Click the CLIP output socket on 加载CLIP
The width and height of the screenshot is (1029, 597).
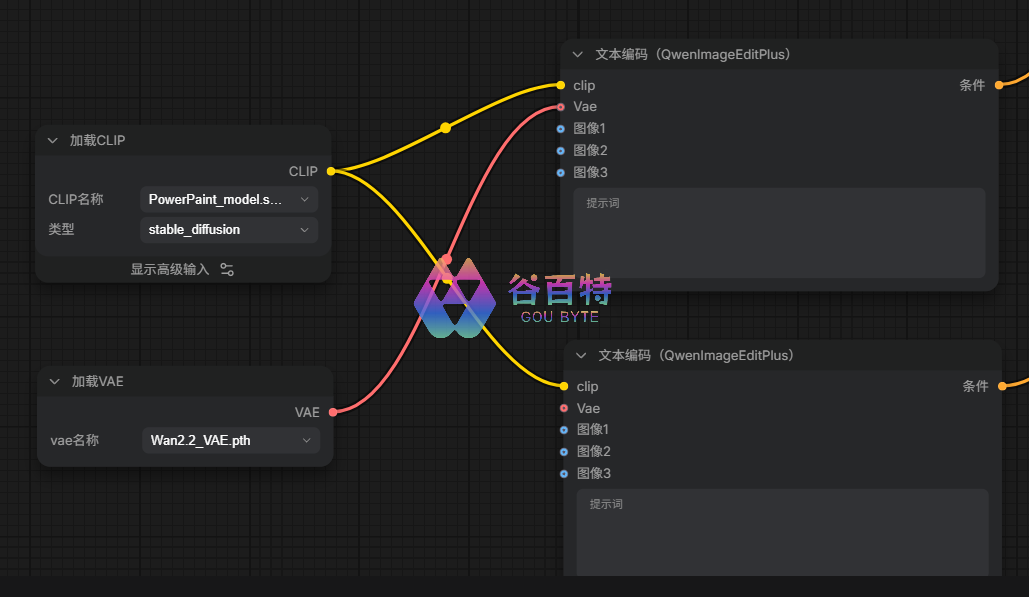331,171
